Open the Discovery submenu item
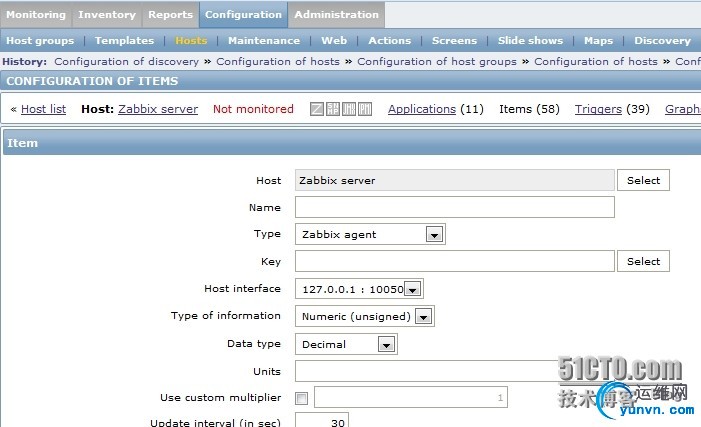701x427 pixels. coord(662,41)
